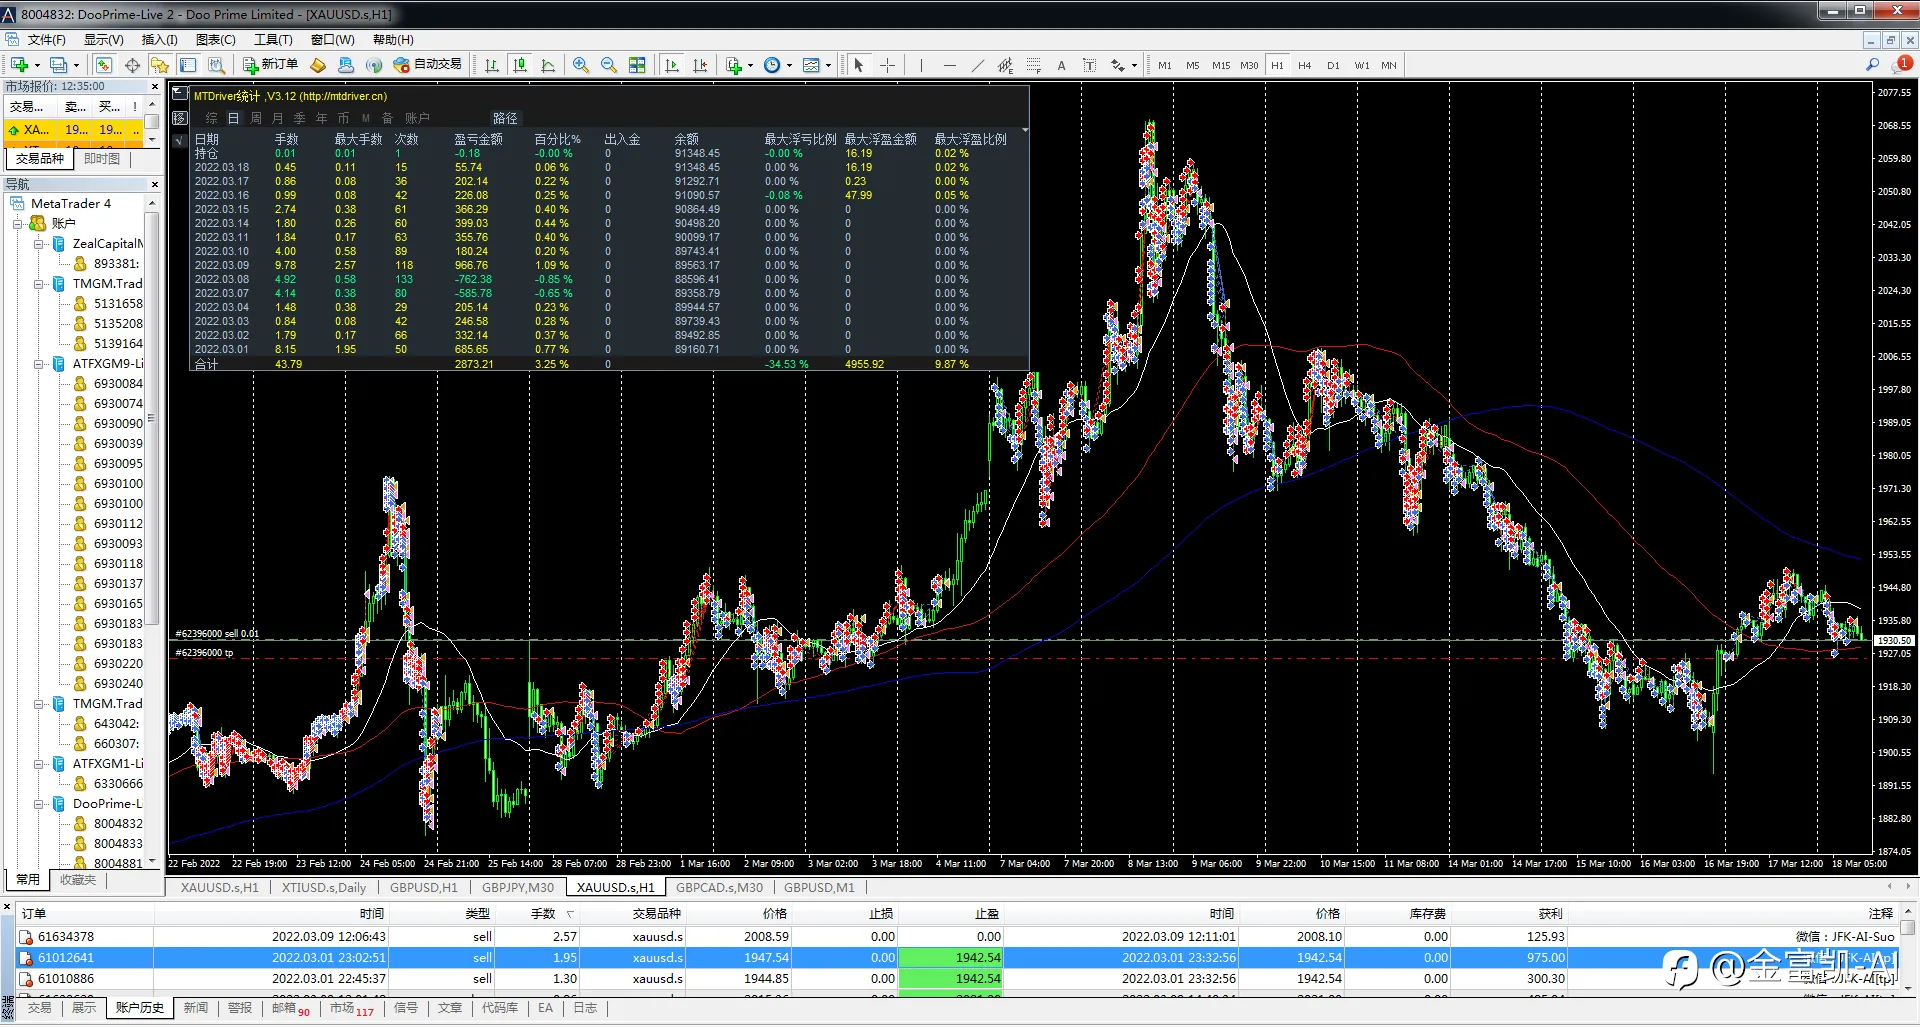1920x1027 pixels.
Task: Collapse the 账户 accounts tree node
Action: pos(18,224)
